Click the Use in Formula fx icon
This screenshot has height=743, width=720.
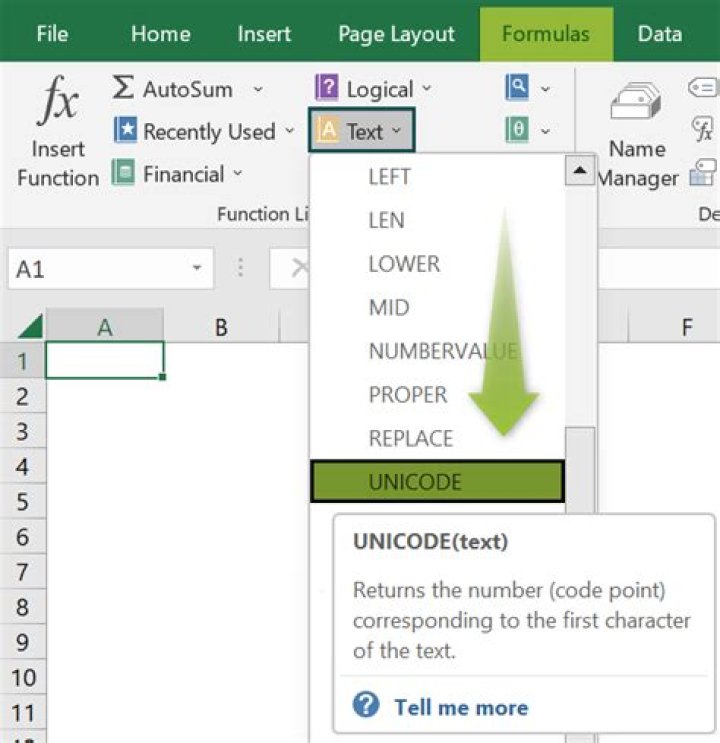pyautogui.click(x=702, y=129)
